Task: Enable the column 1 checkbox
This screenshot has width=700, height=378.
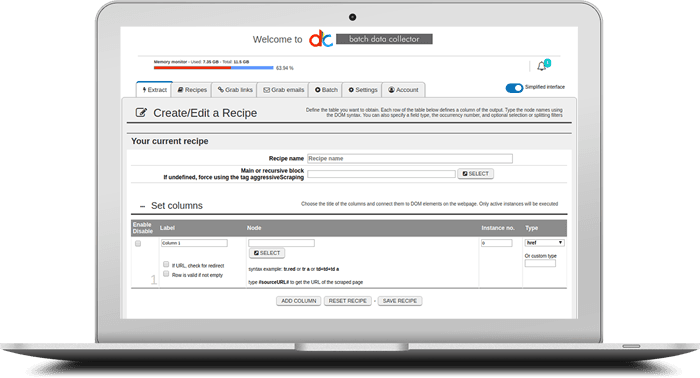Action: coord(138,243)
